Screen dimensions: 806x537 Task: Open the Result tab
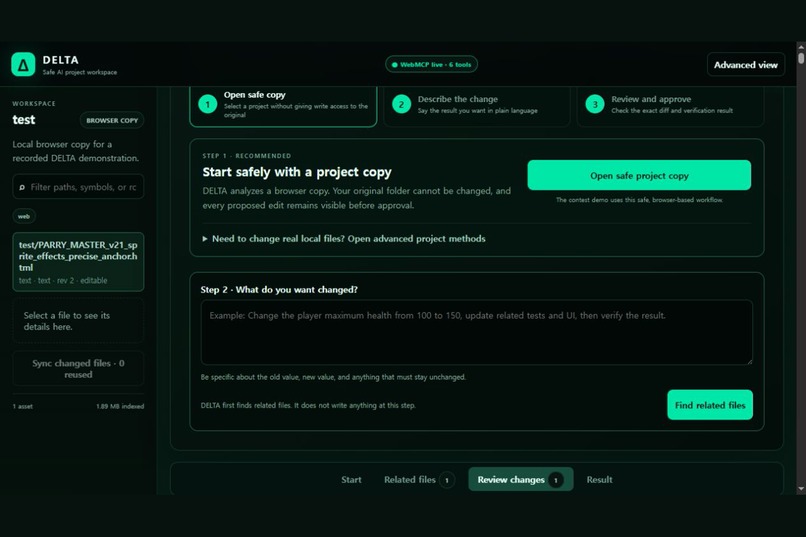pos(599,479)
